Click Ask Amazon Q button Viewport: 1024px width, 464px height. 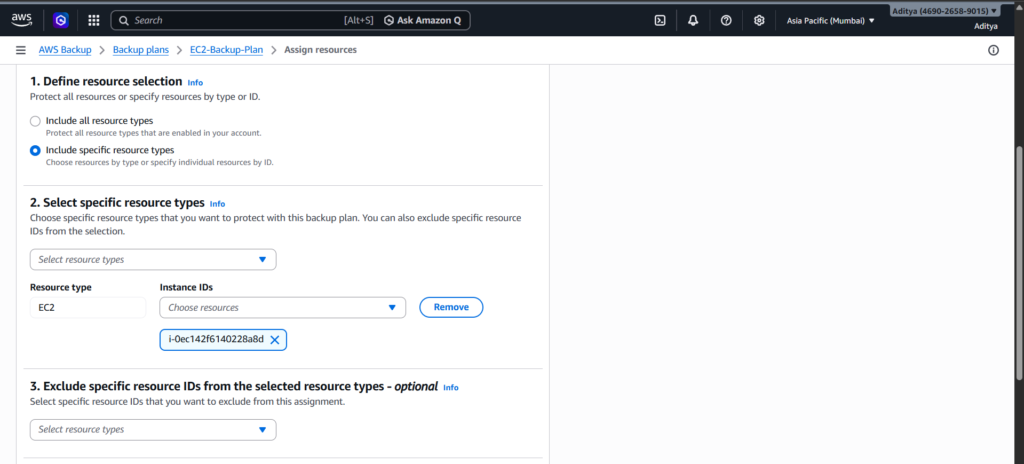(x=426, y=20)
